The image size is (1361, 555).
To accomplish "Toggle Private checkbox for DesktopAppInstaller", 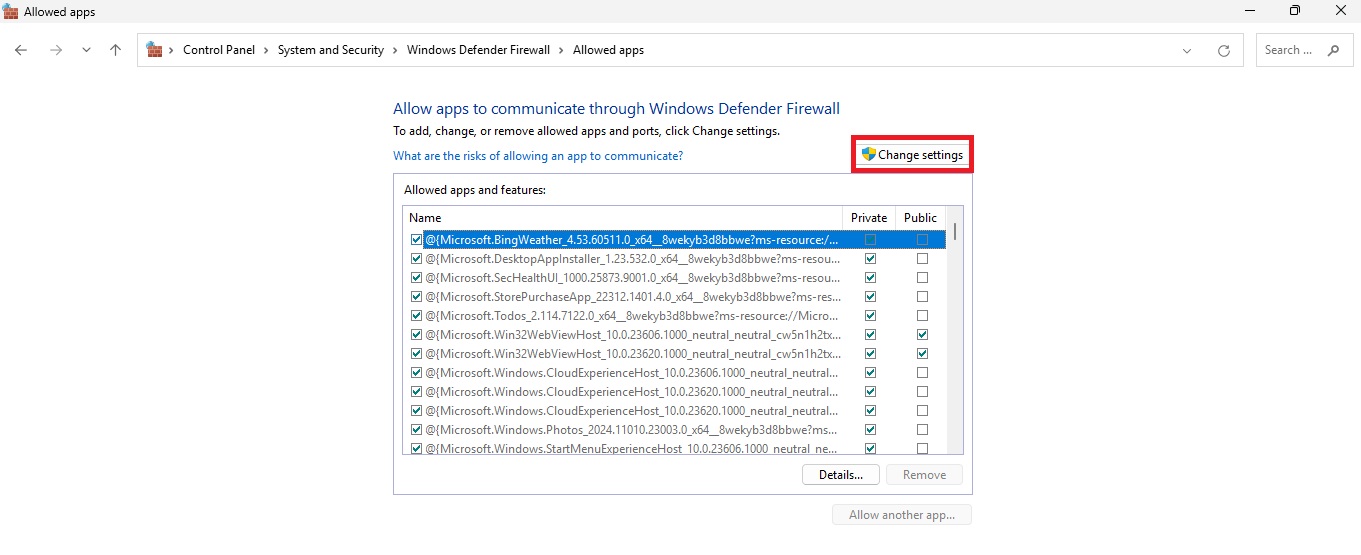I will [870, 259].
